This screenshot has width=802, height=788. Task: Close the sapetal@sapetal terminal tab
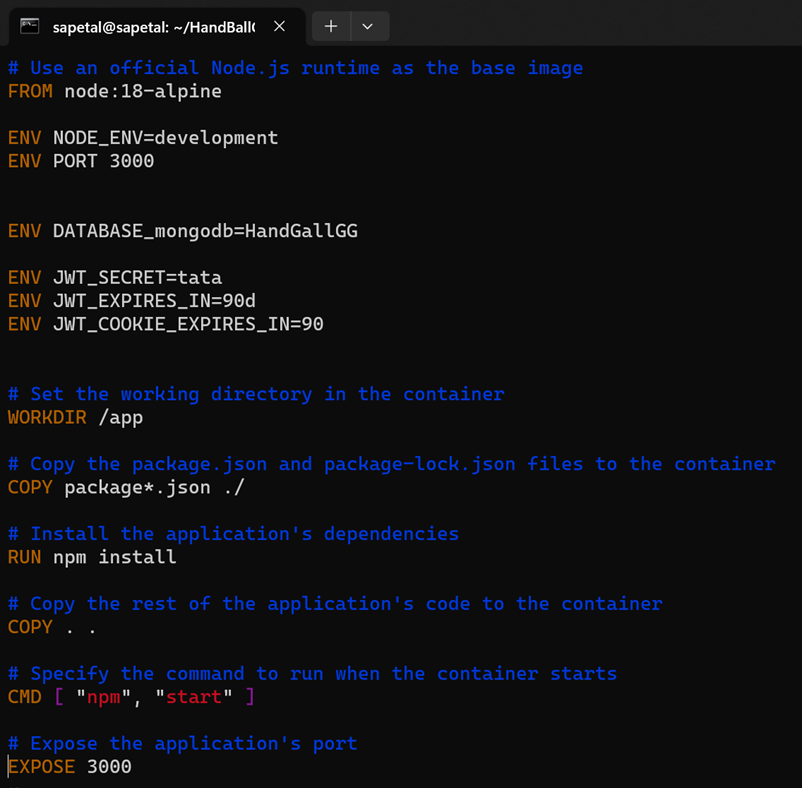tap(279, 26)
